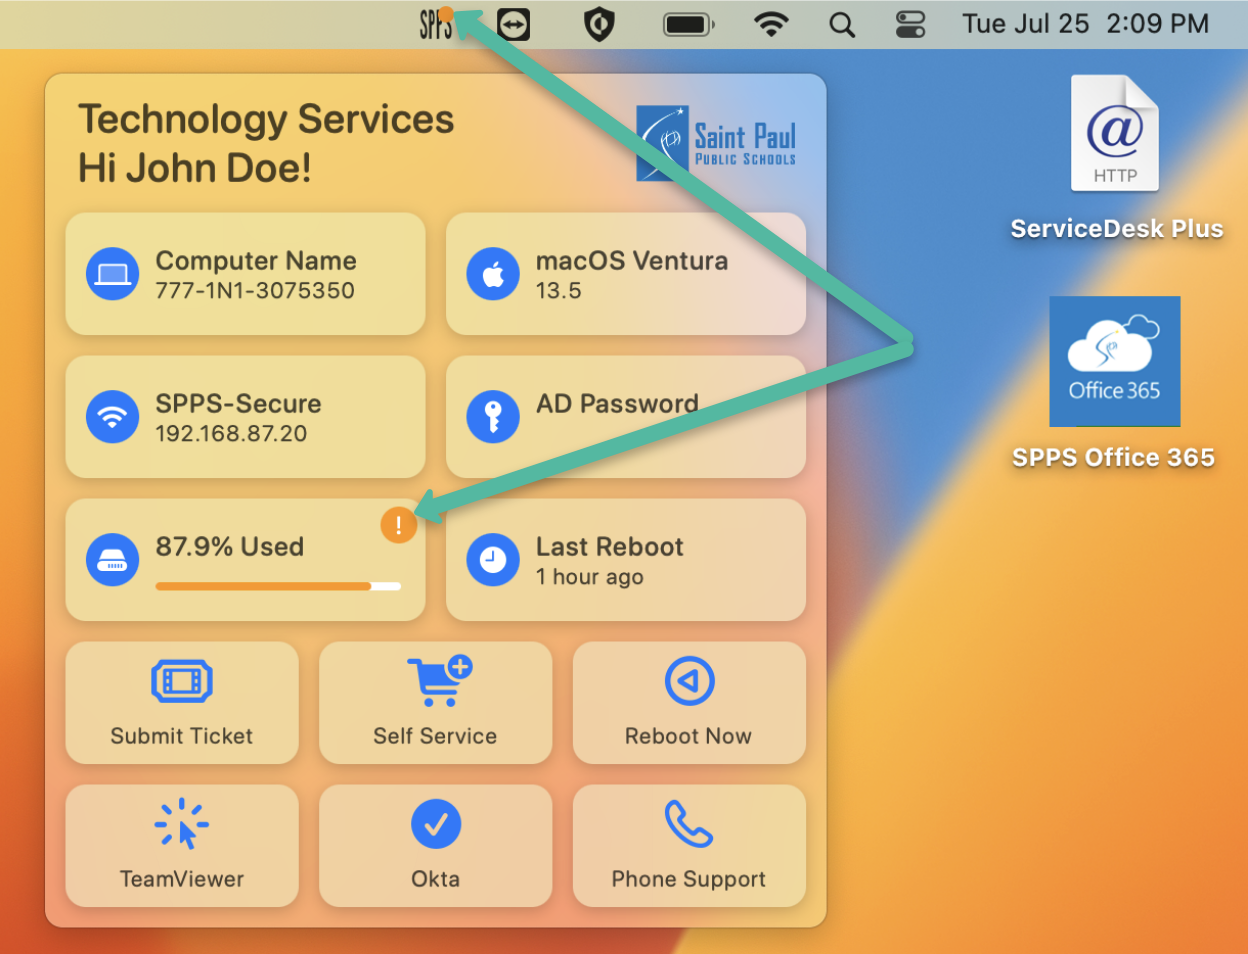Image resolution: width=1248 pixels, height=954 pixels.
Task: Click the Submit Ticket button
Action: [x=182, y=703]
